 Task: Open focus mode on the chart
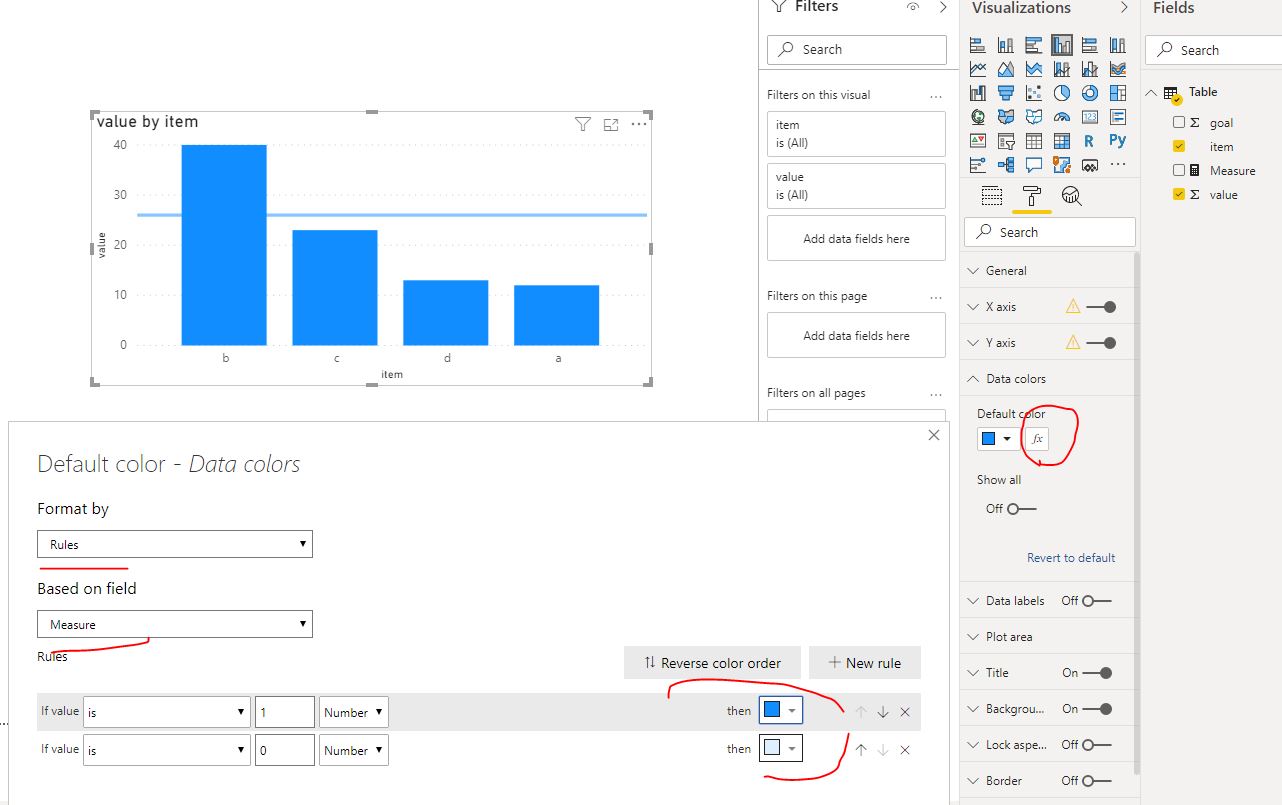click(x=611, y=124)
